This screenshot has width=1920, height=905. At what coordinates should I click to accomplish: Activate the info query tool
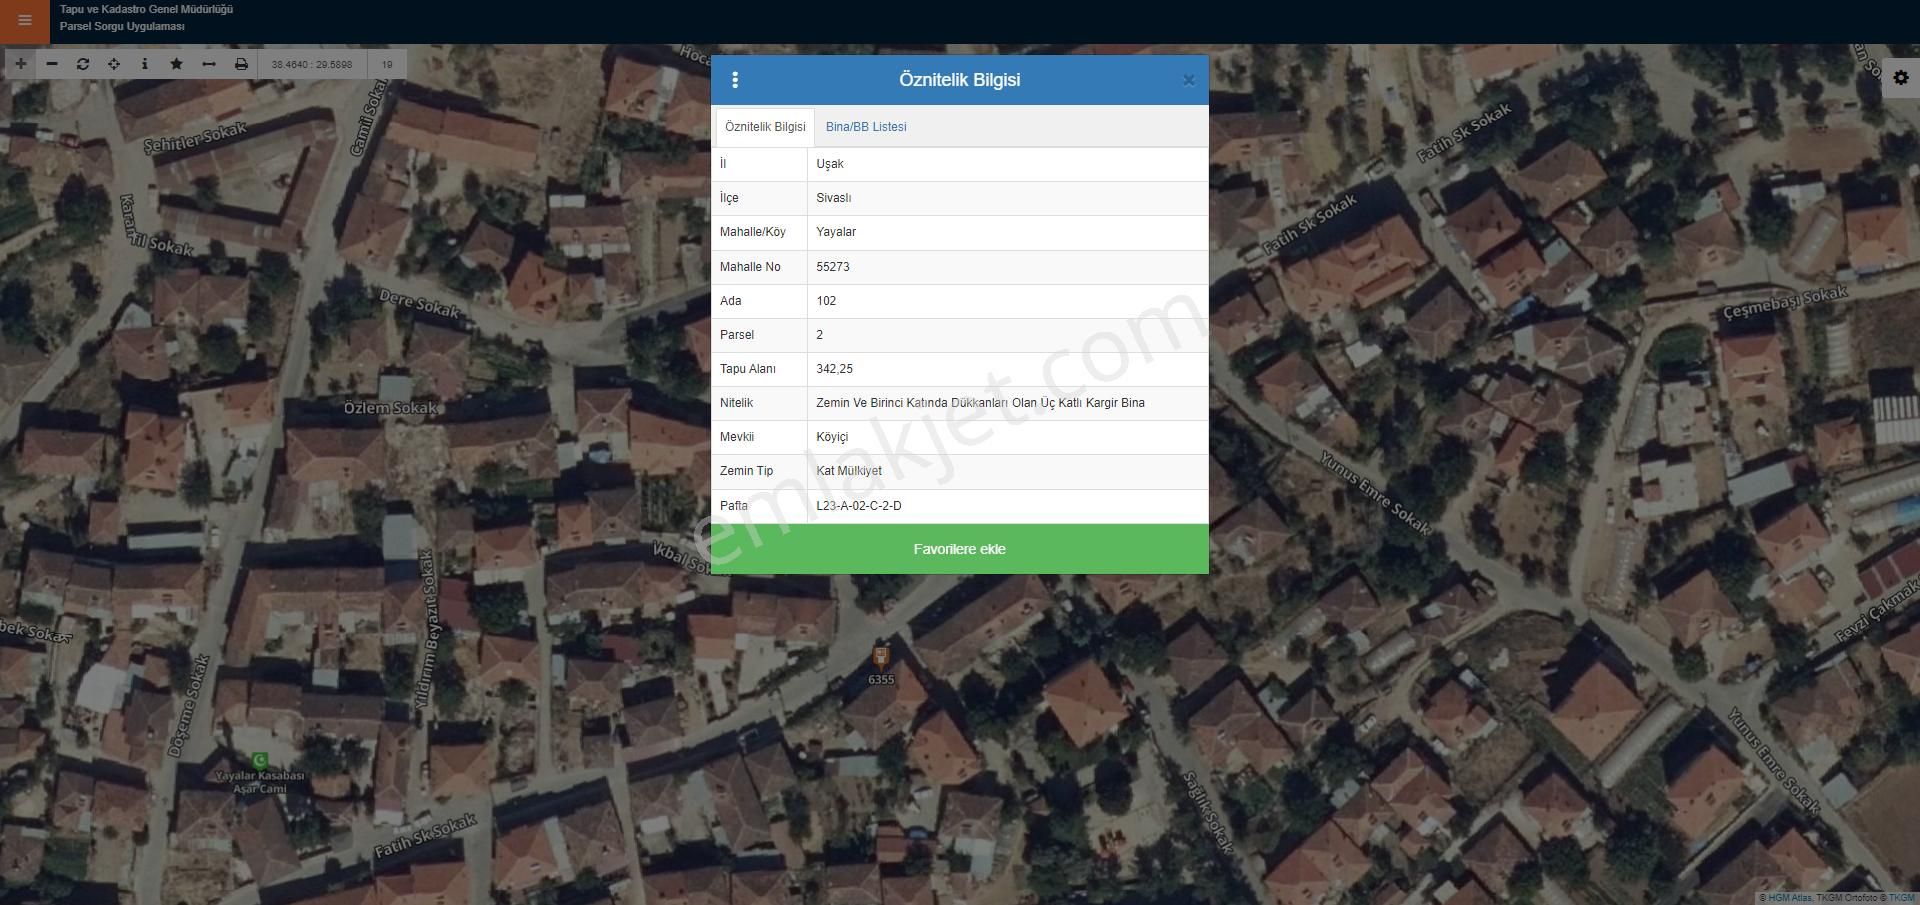(145, 64)
